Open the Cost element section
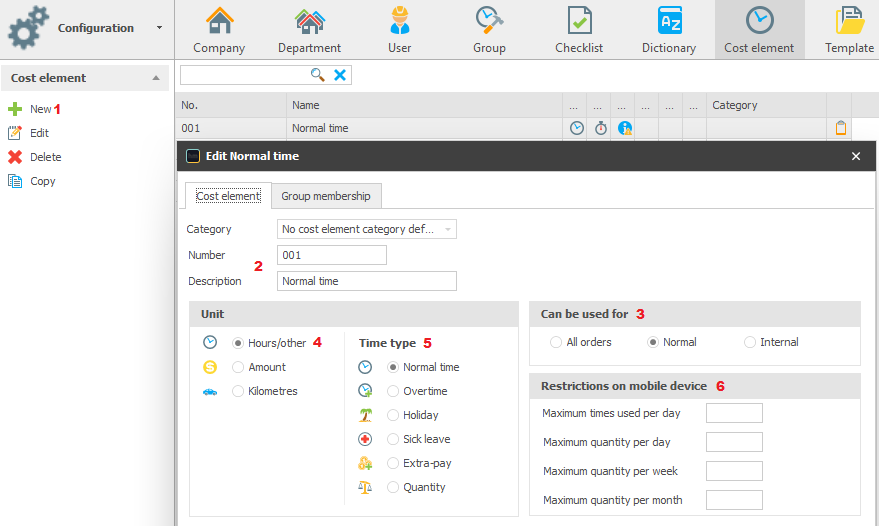Image resolution: width=879 pixels, height=526 pixels. click(759, 30)
